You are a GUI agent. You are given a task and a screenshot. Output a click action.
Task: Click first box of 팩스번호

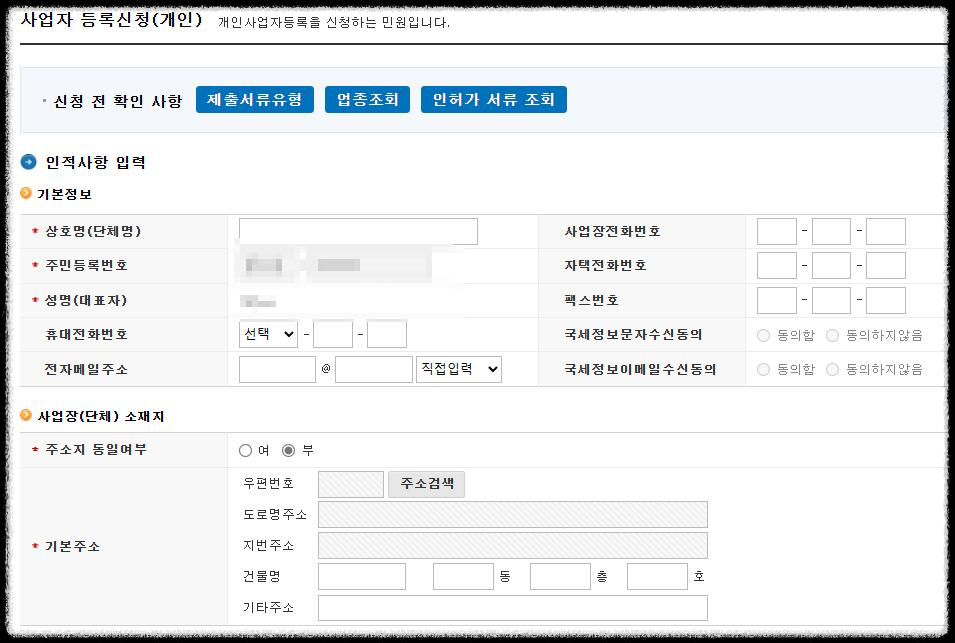click(x=777, y=301)
